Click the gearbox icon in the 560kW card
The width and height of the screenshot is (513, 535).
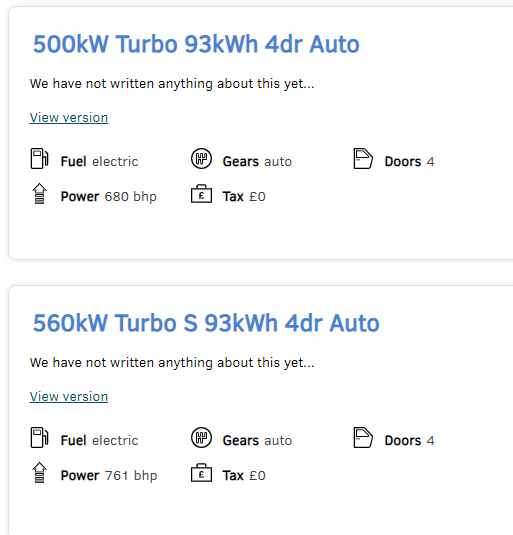[x=201, y=437]
